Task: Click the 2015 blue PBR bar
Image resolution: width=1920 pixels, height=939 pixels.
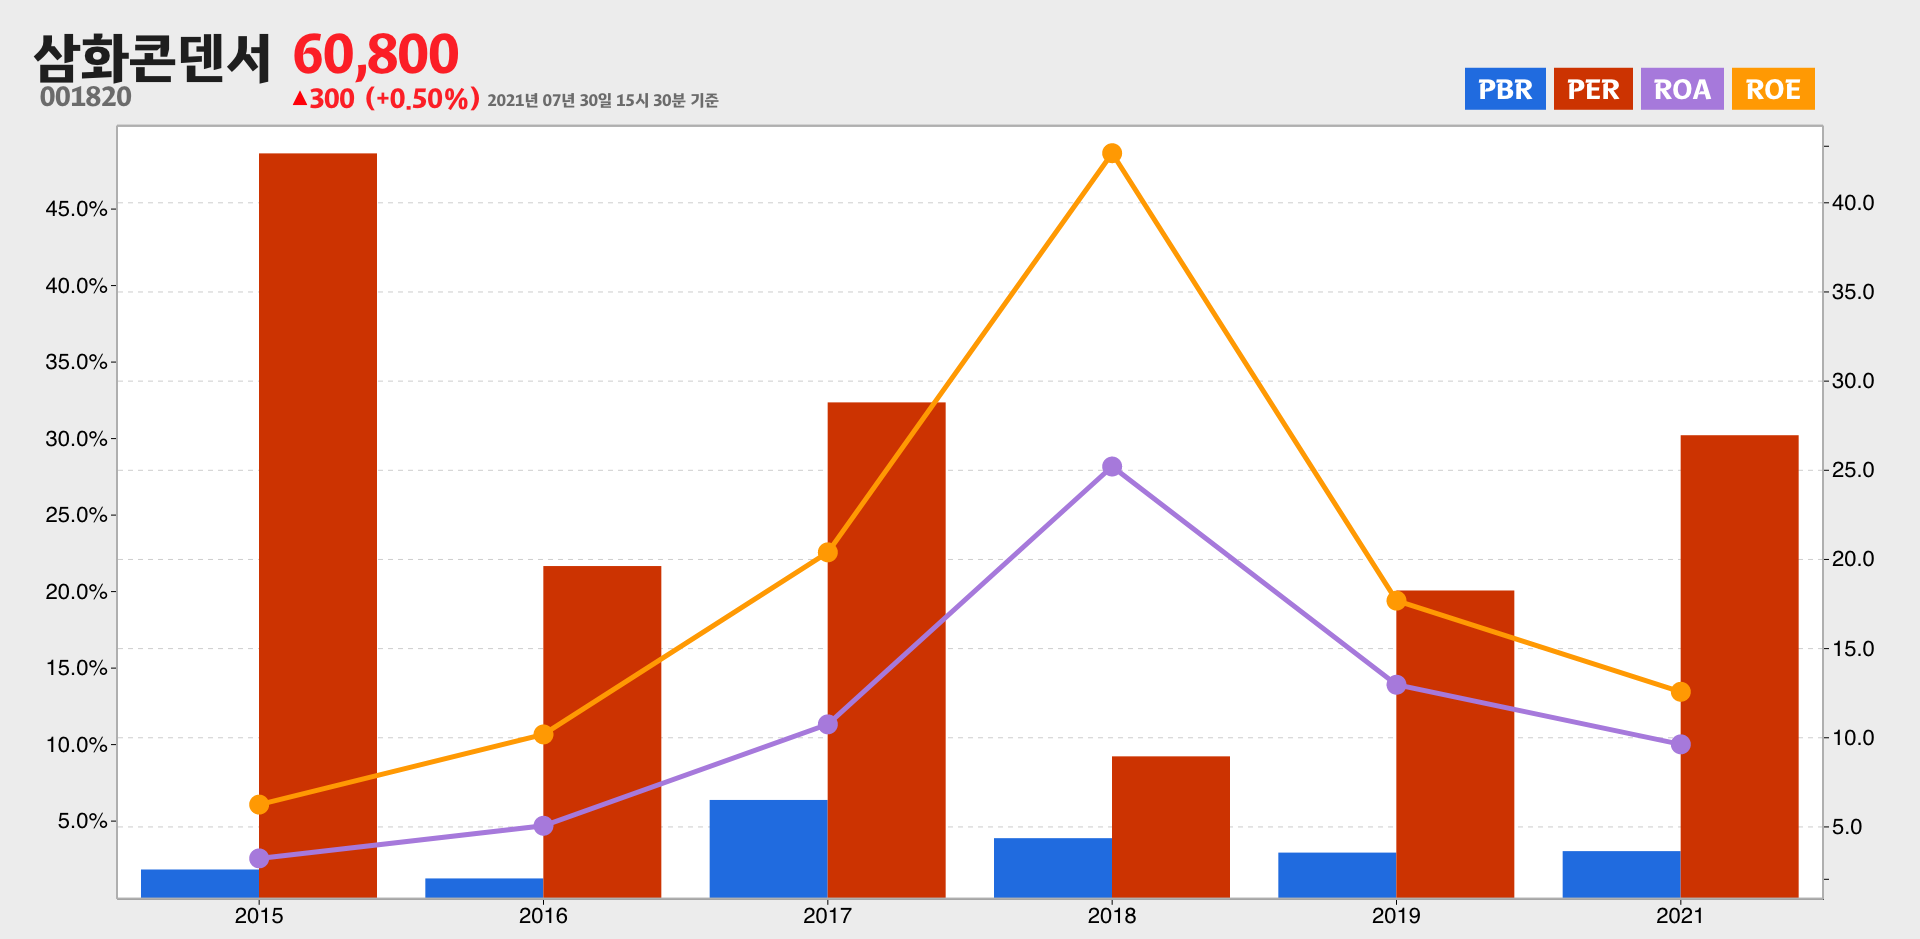Action: [200, 884]
